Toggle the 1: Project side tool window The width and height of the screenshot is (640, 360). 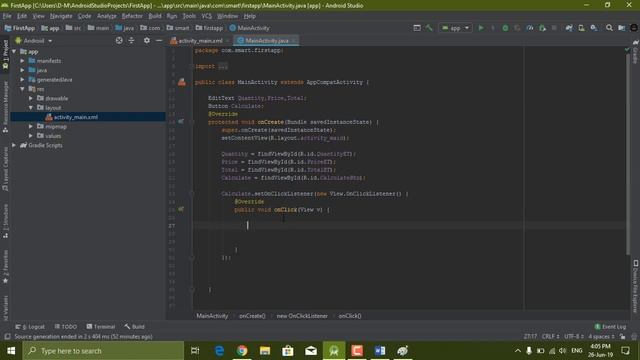click(x=5, y=55)
